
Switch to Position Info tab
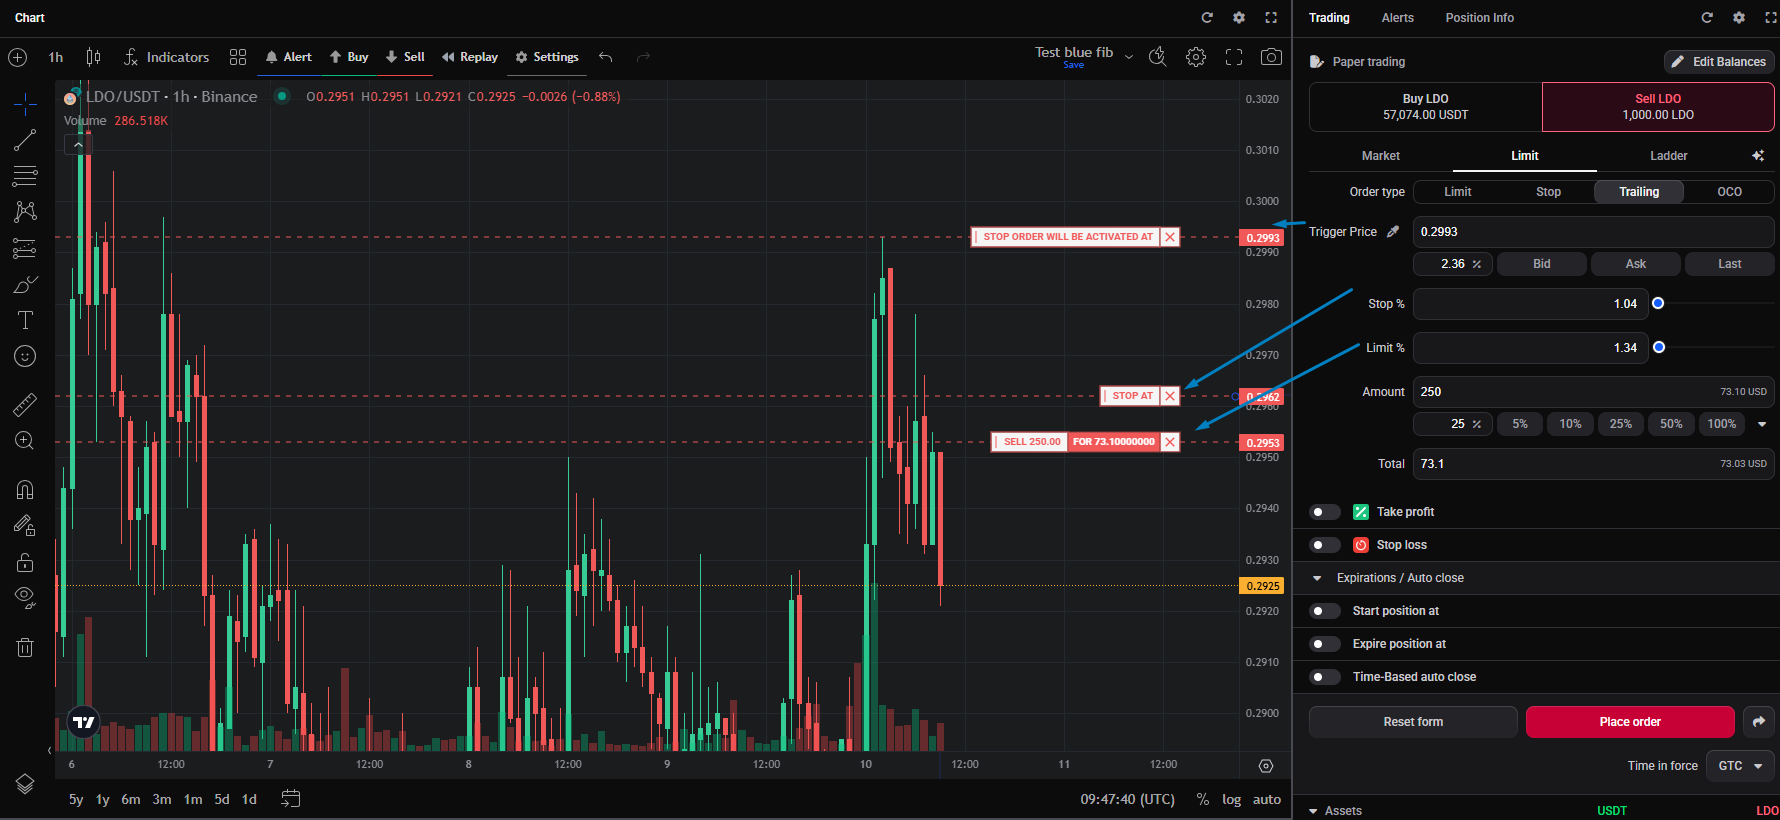[x=1479, y=18]
